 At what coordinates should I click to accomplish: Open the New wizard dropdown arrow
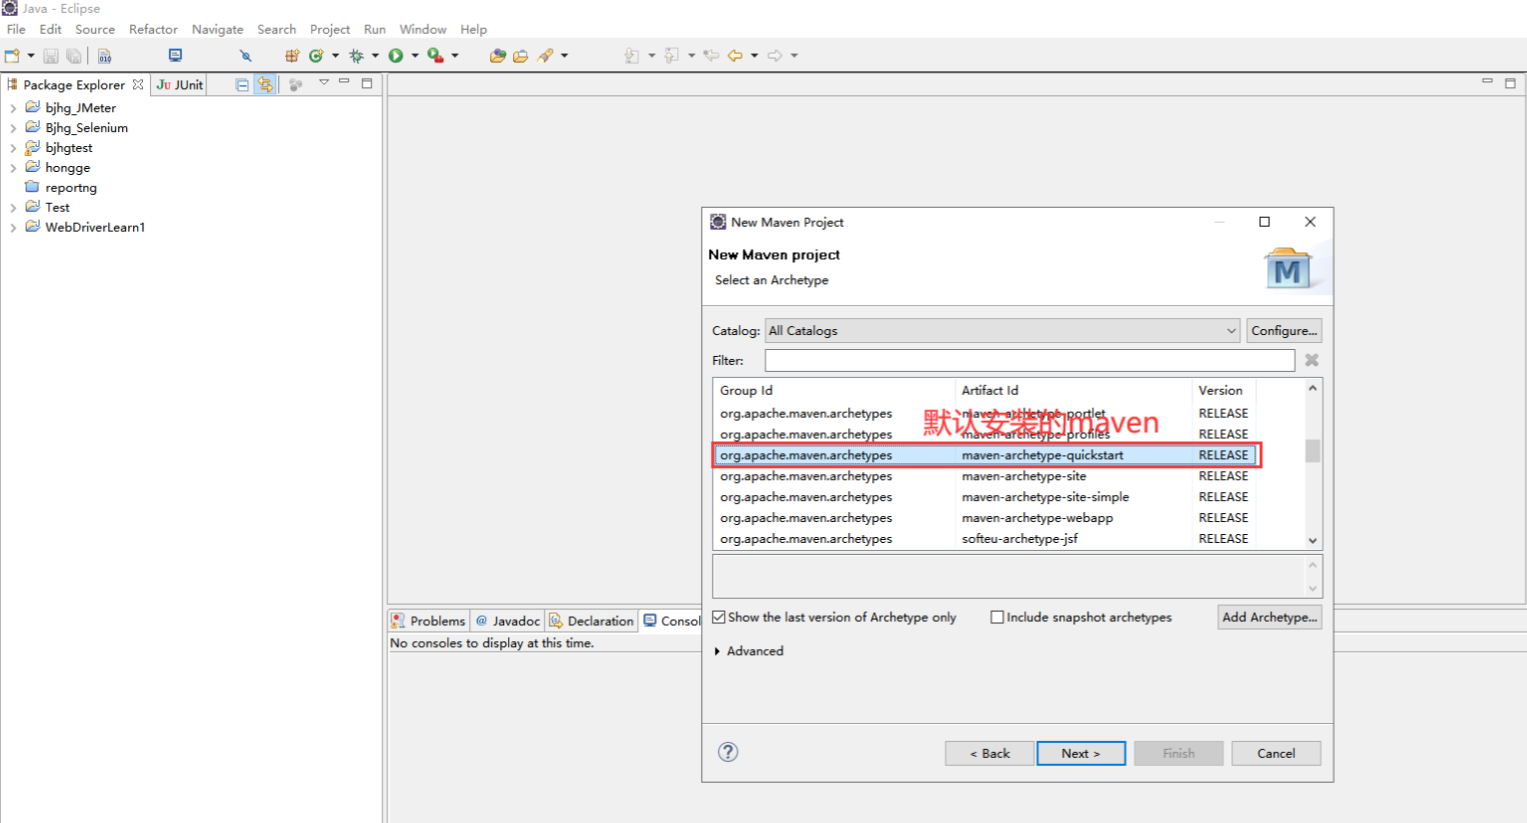click(x=31, y=56)
